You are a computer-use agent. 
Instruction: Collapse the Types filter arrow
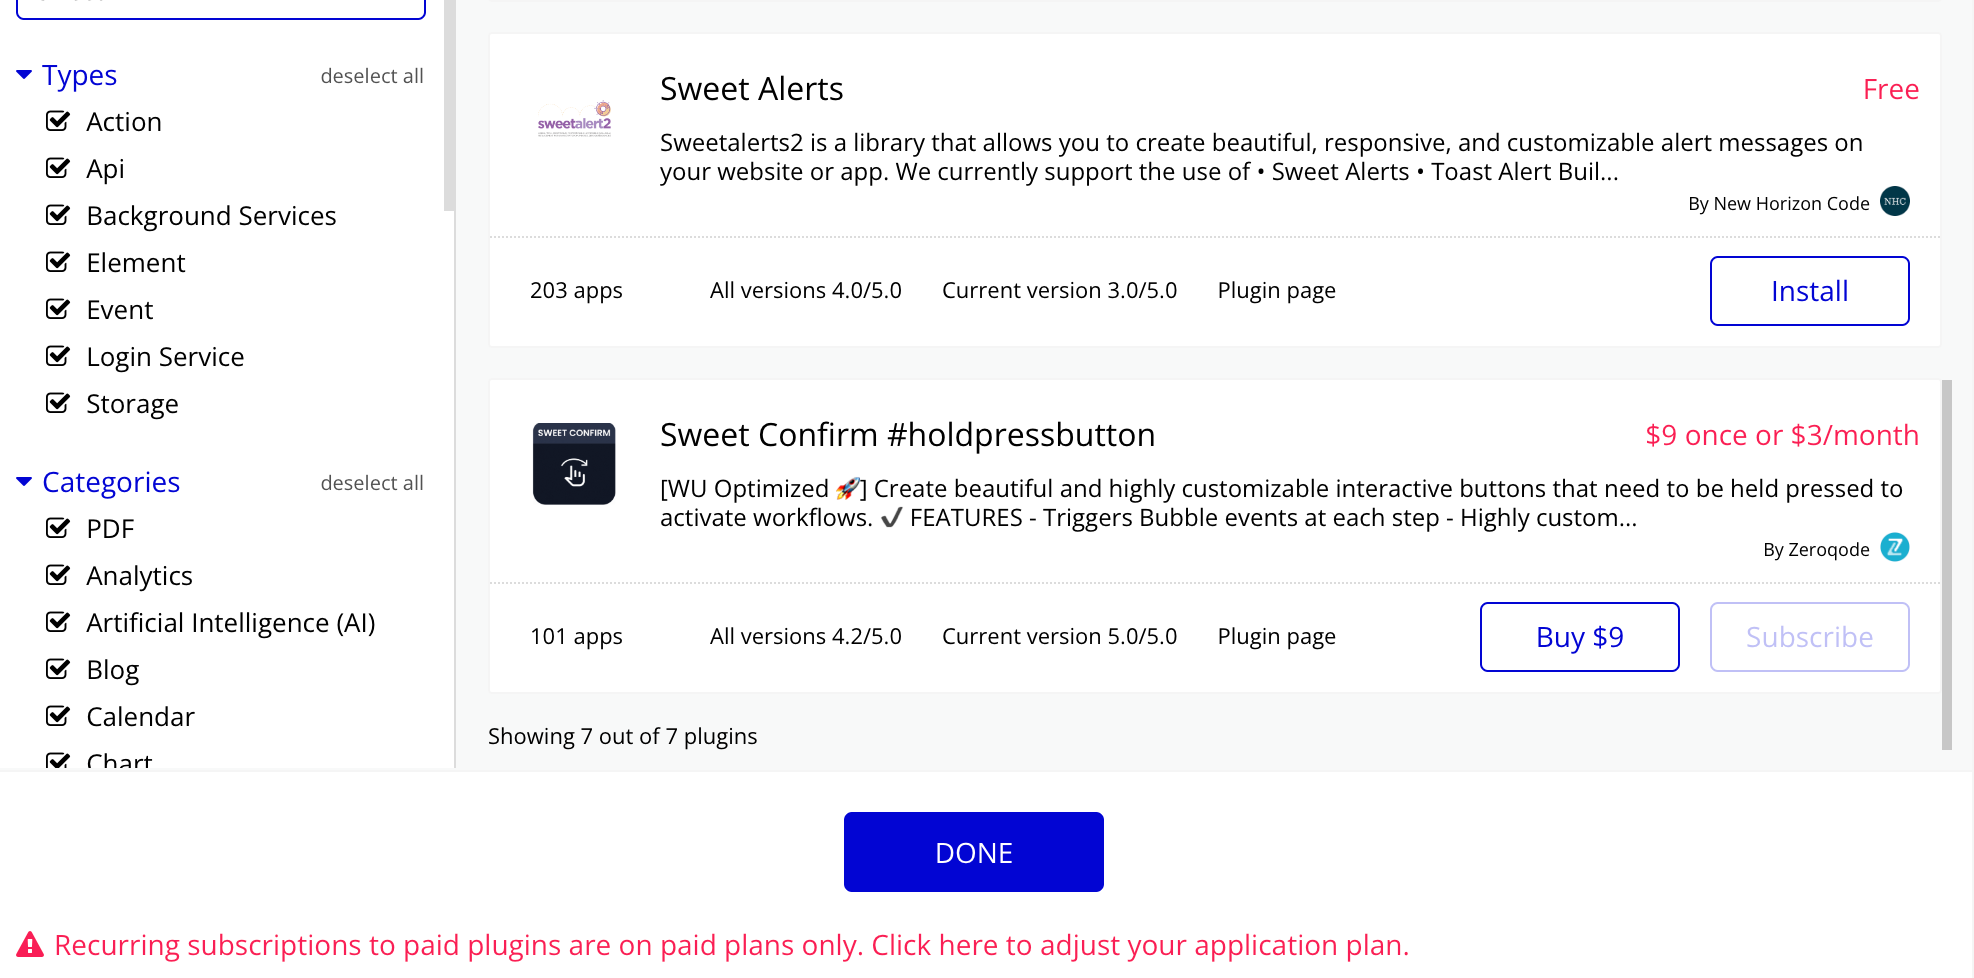tap(25, 75)
